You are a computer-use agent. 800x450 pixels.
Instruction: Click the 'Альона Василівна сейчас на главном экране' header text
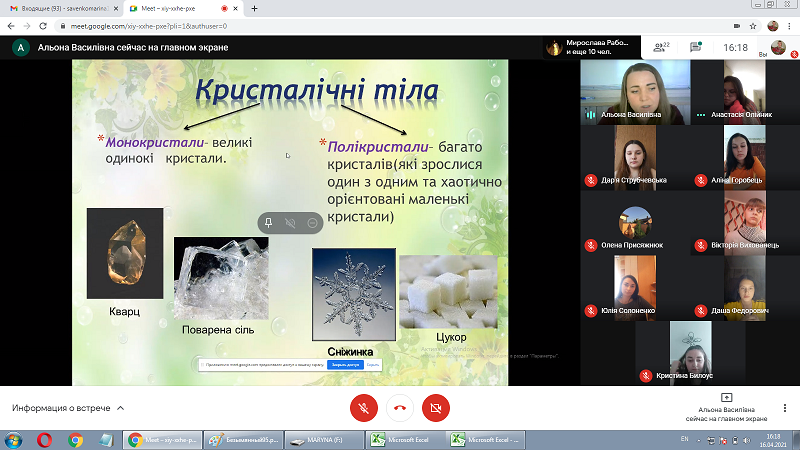(x=133, y=47)
